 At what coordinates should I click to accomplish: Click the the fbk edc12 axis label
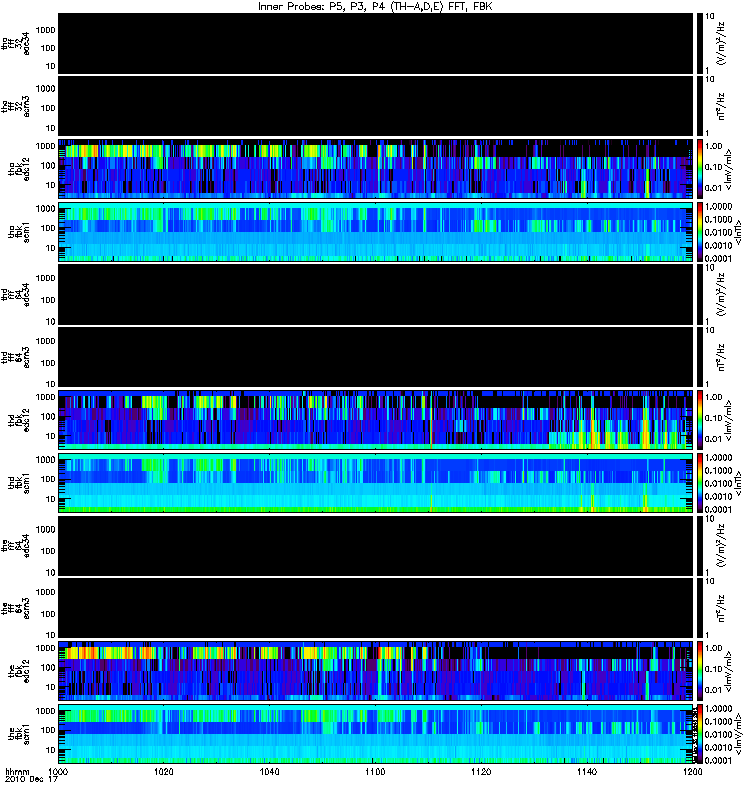click(x=19, y=670)
